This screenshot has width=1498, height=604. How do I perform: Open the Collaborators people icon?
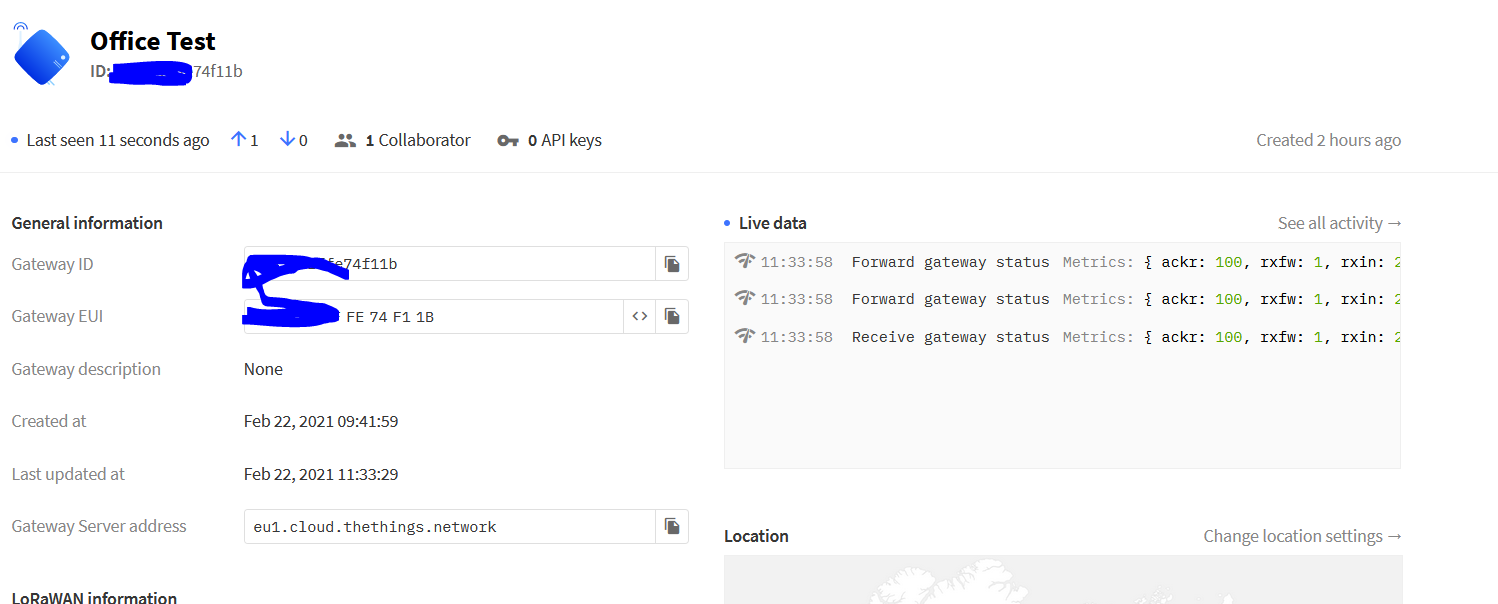(x=345, y=140)
